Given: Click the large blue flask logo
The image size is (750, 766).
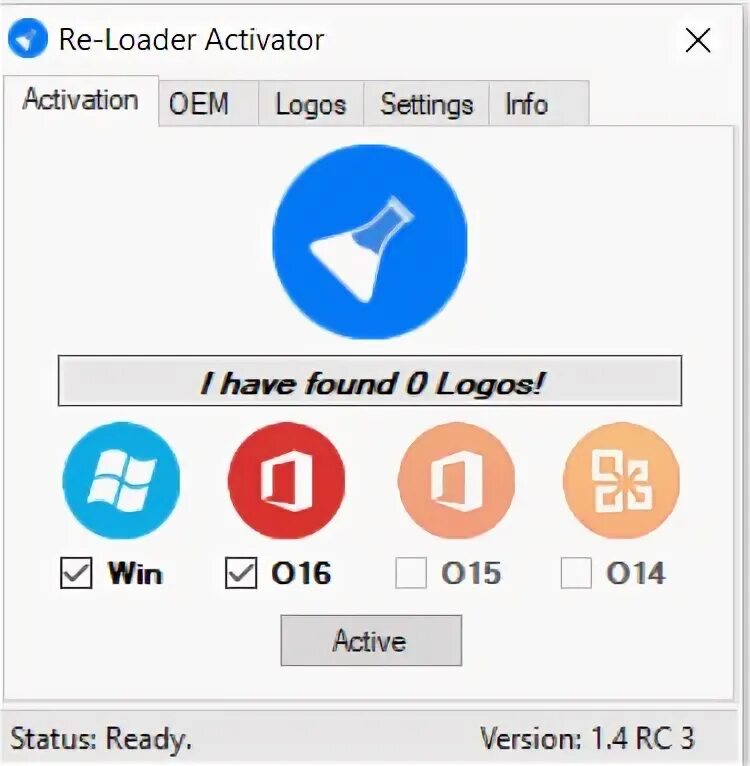Looking at the screenshot, I should (x=370, y=242).
